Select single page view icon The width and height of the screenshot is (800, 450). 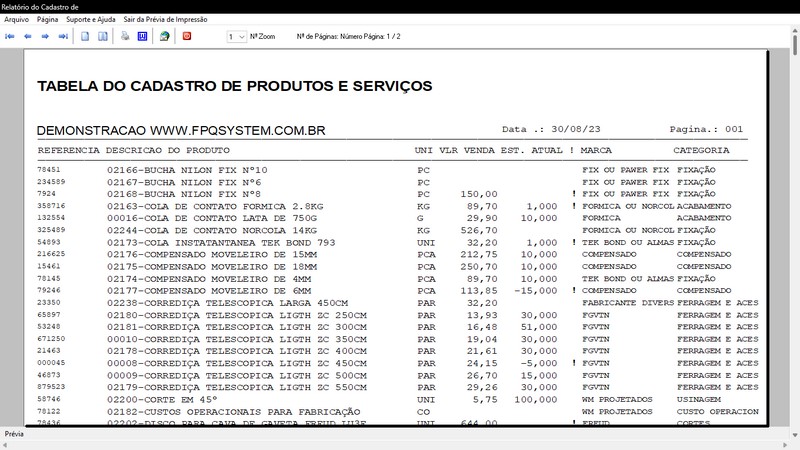point(86,36)
